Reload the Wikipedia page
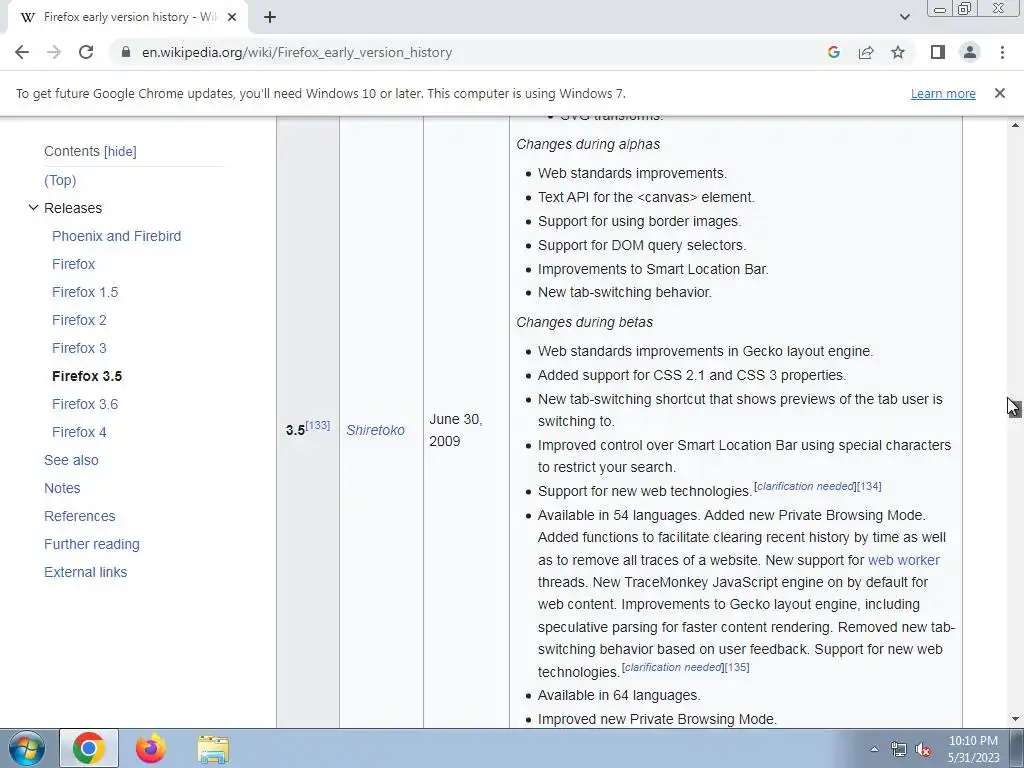 point(86,52)
